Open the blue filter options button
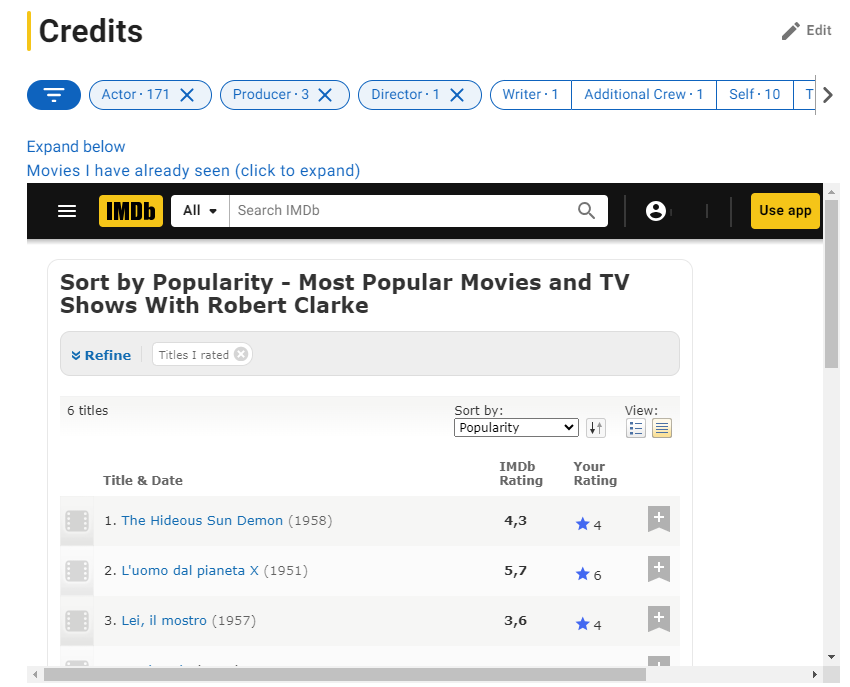Viewport: 850px width, 687px height. coord(54,95)
